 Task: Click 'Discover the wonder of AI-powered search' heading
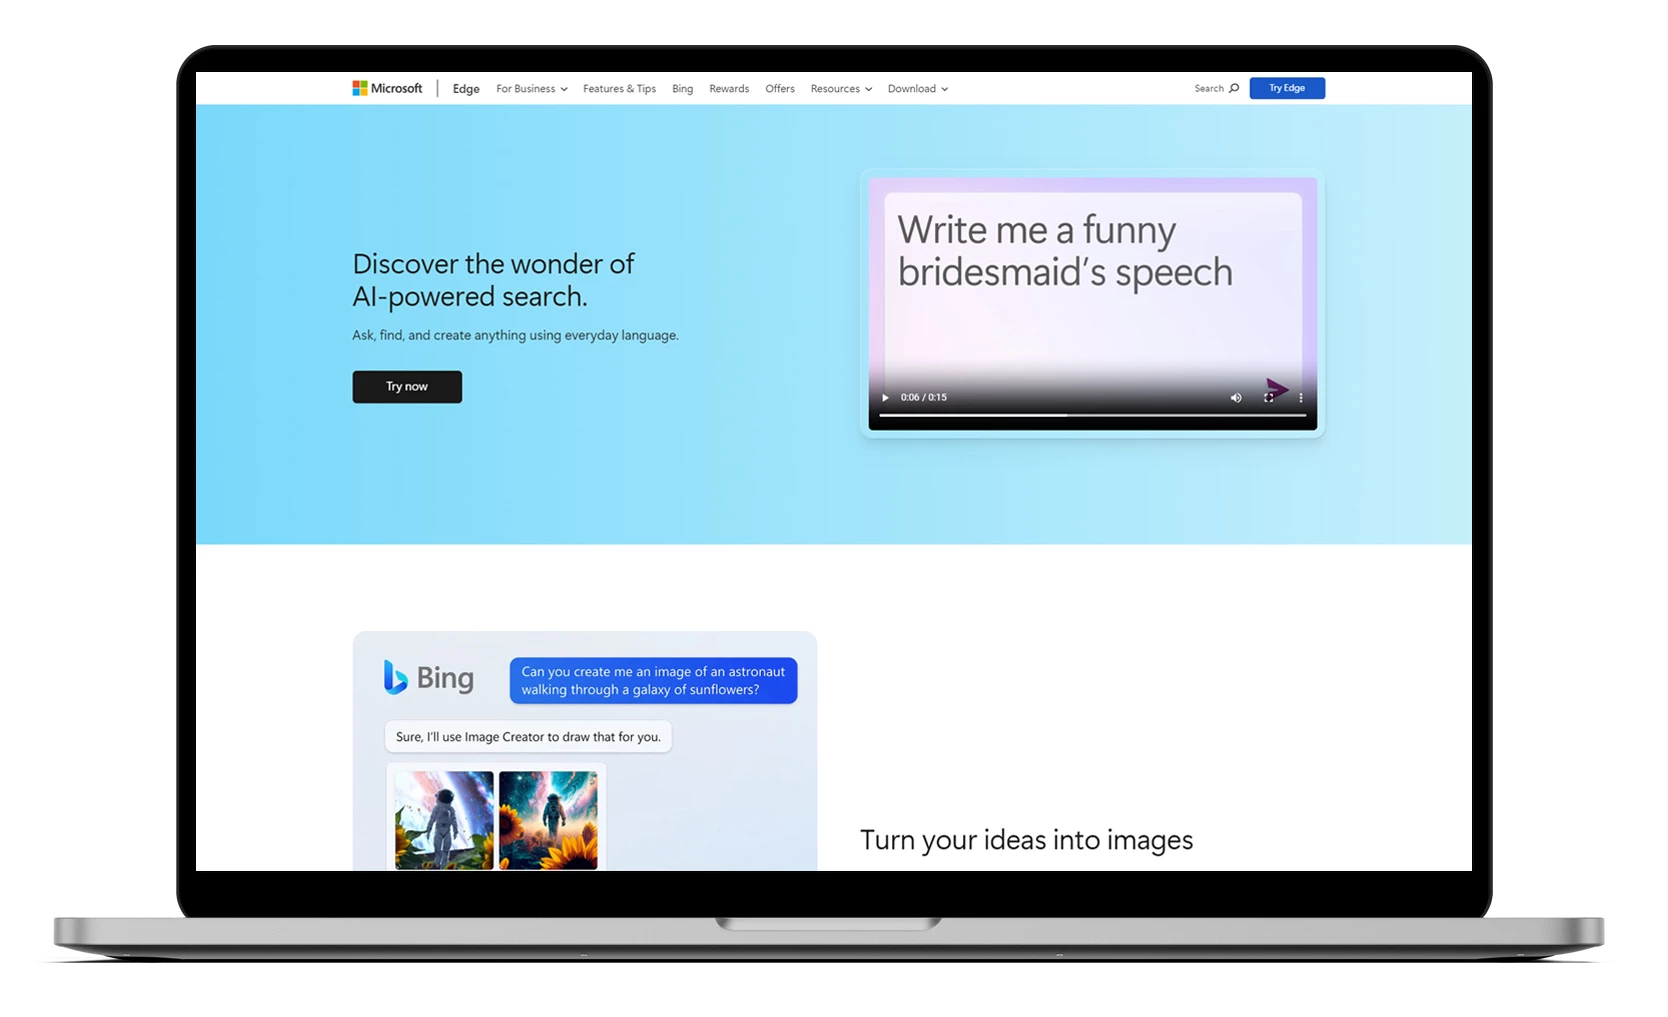493,280
